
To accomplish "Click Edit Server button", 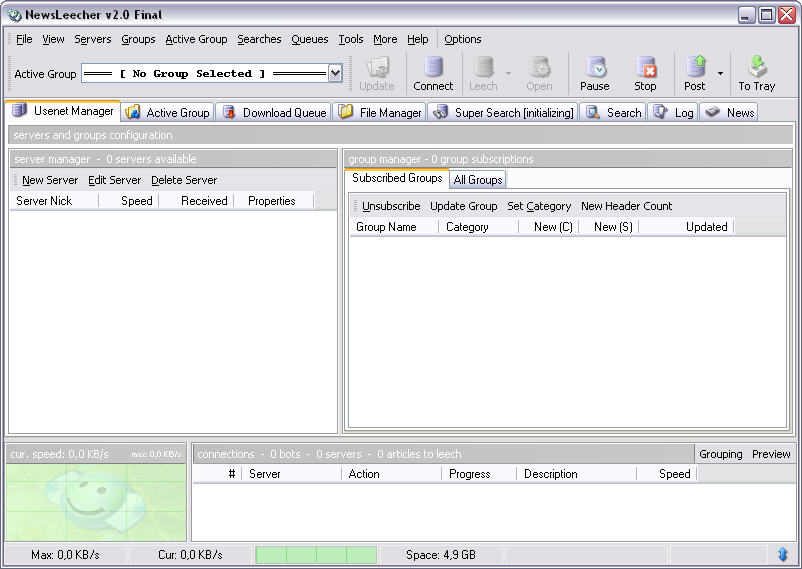I will (115, 180).
